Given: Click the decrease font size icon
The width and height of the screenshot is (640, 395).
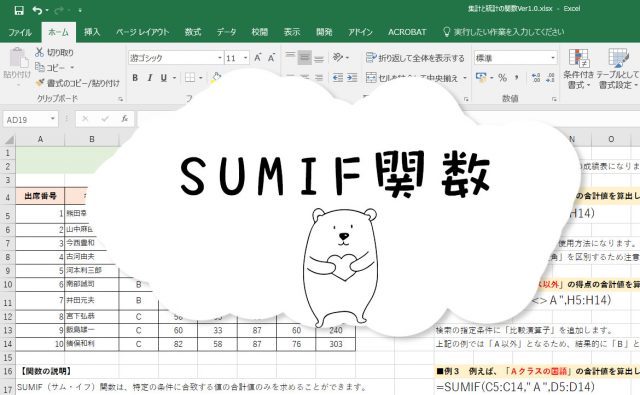Looking at the screenshot, I should 271,58.
